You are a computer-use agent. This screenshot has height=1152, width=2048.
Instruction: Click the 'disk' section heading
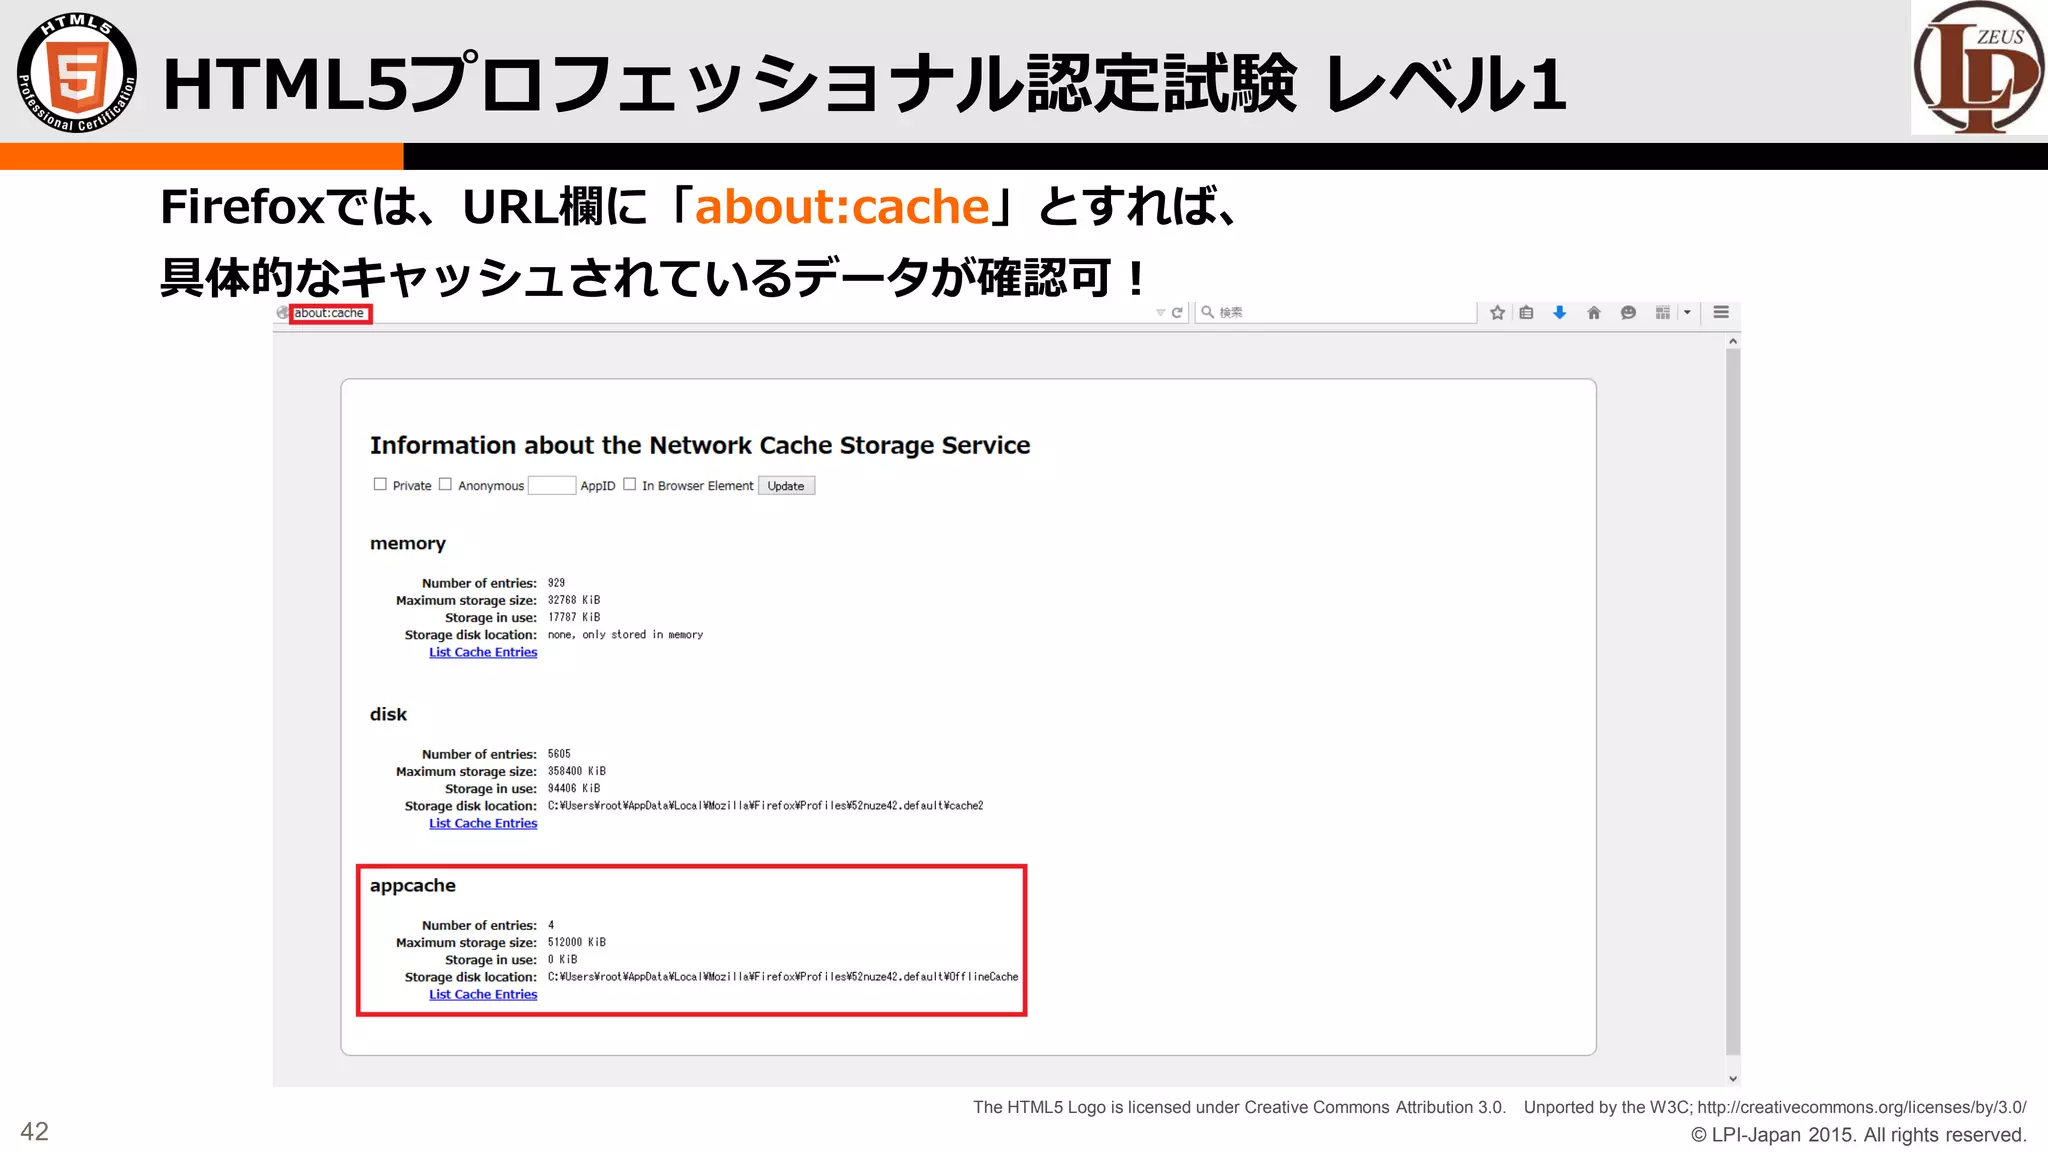[388, 714]
